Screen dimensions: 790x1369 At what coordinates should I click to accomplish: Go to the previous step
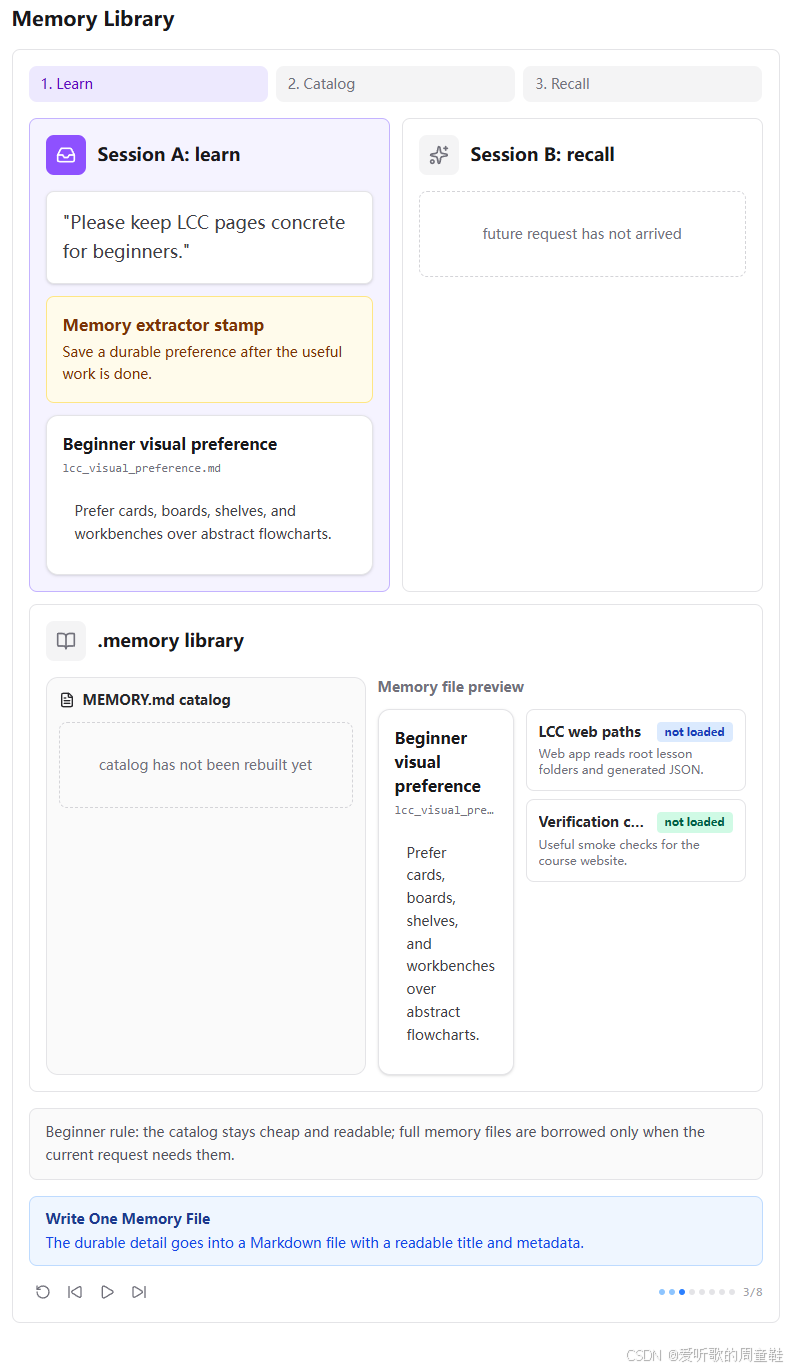(75, 1292)
